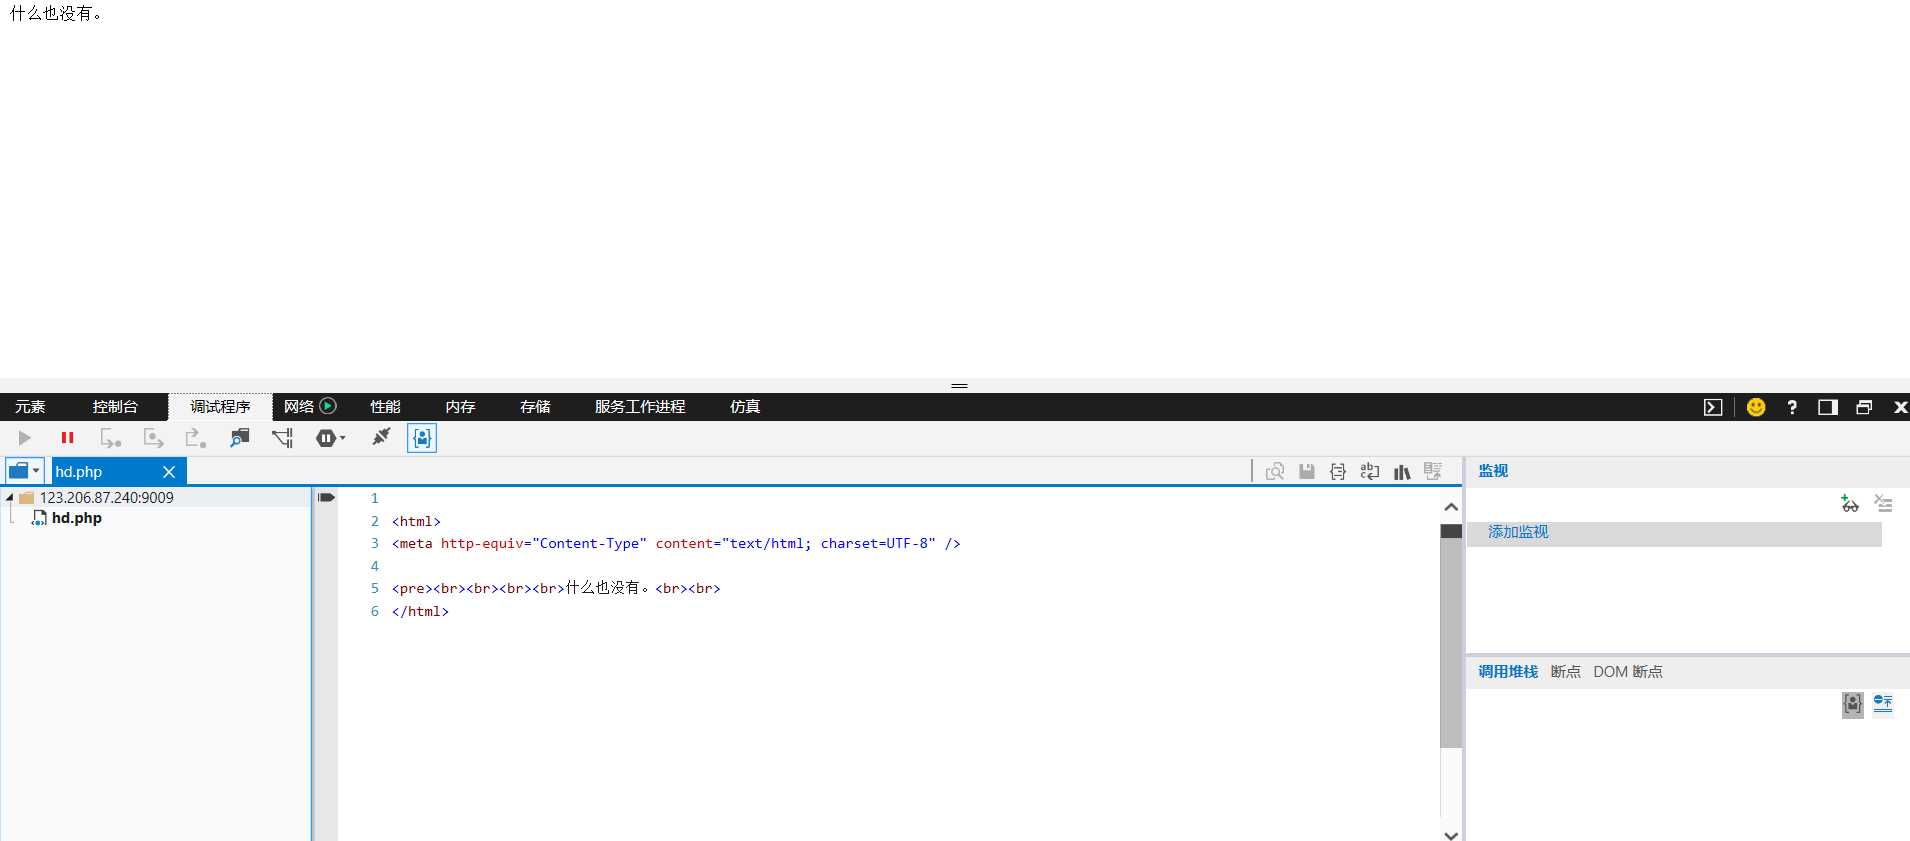Click the Continue (play) debugger button
This screenshot has width=1910, height=841.
point(25,438)
